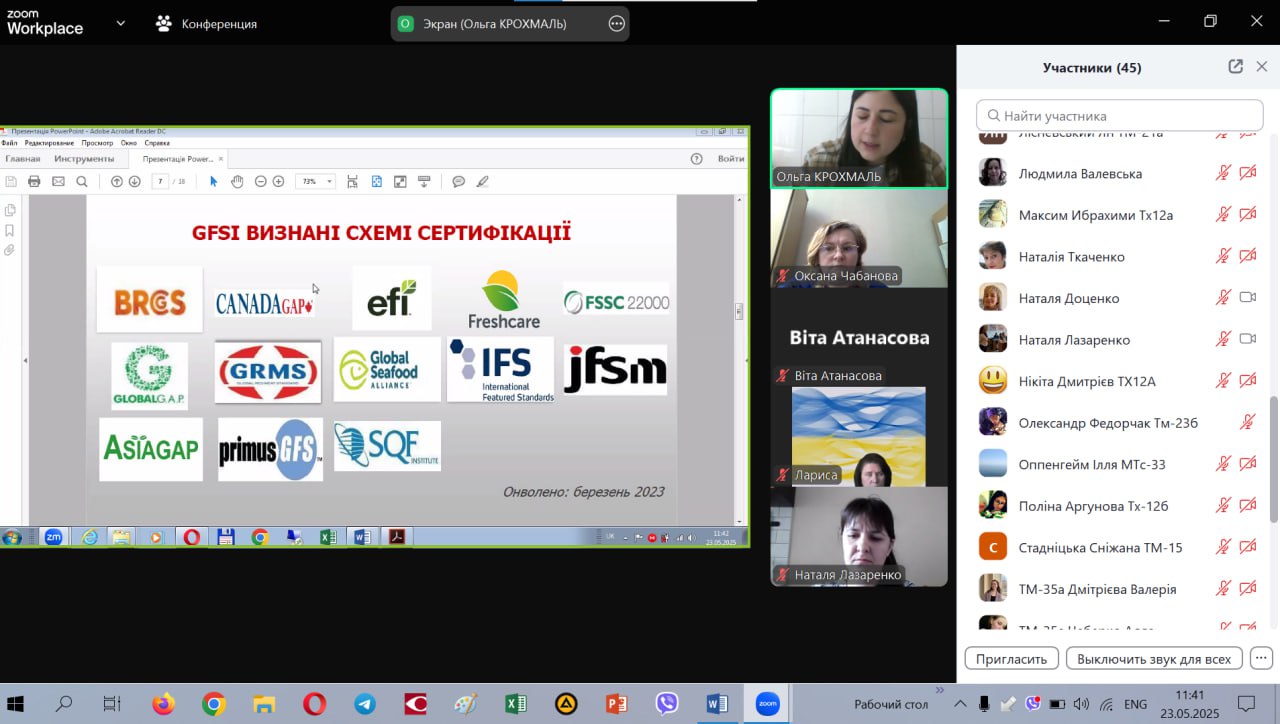Go to previous page in Acrobat
This screenshot has height=724, width=1280.
(x=117, y=181)
